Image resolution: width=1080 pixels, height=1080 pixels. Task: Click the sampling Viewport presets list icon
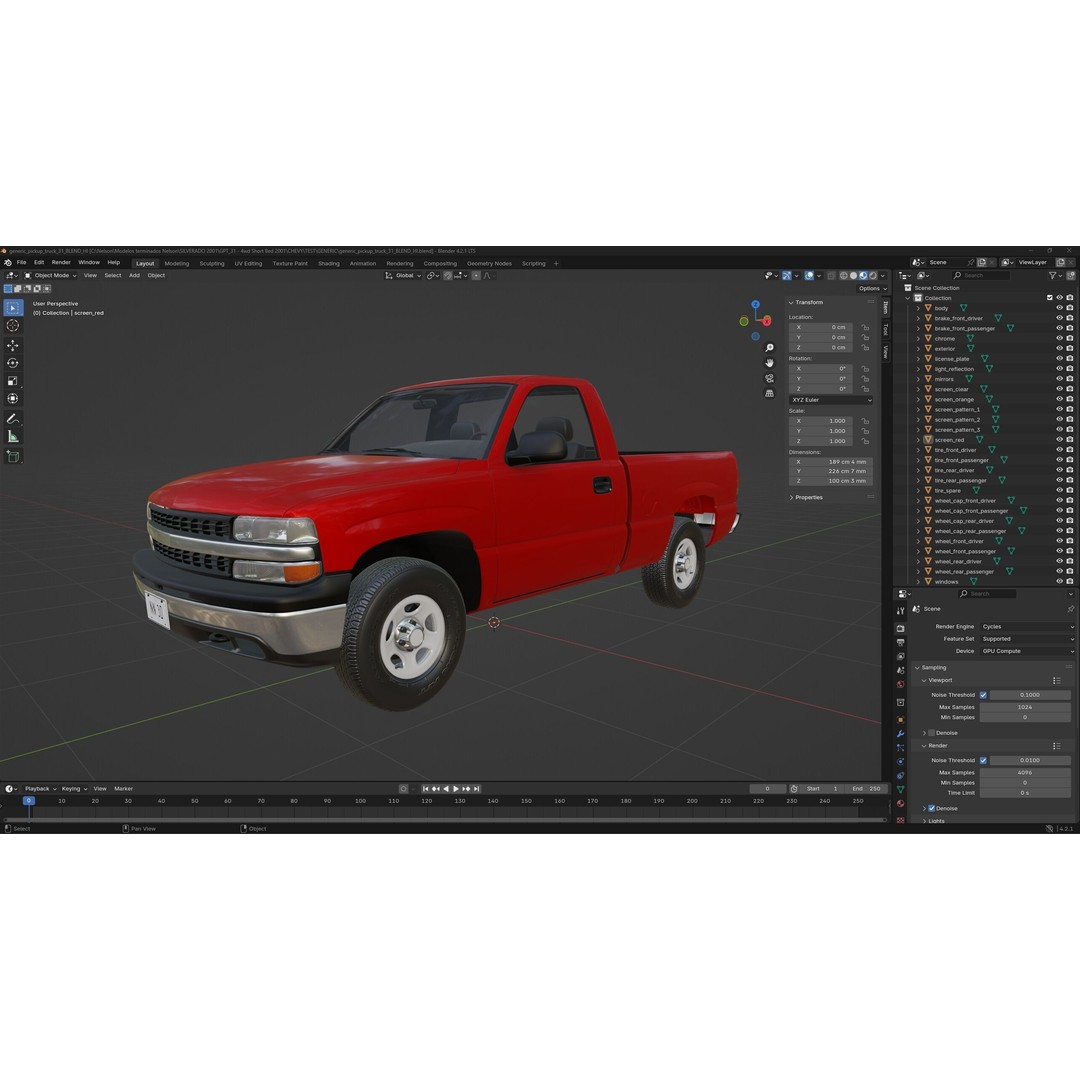click(x=1057, y=681)
